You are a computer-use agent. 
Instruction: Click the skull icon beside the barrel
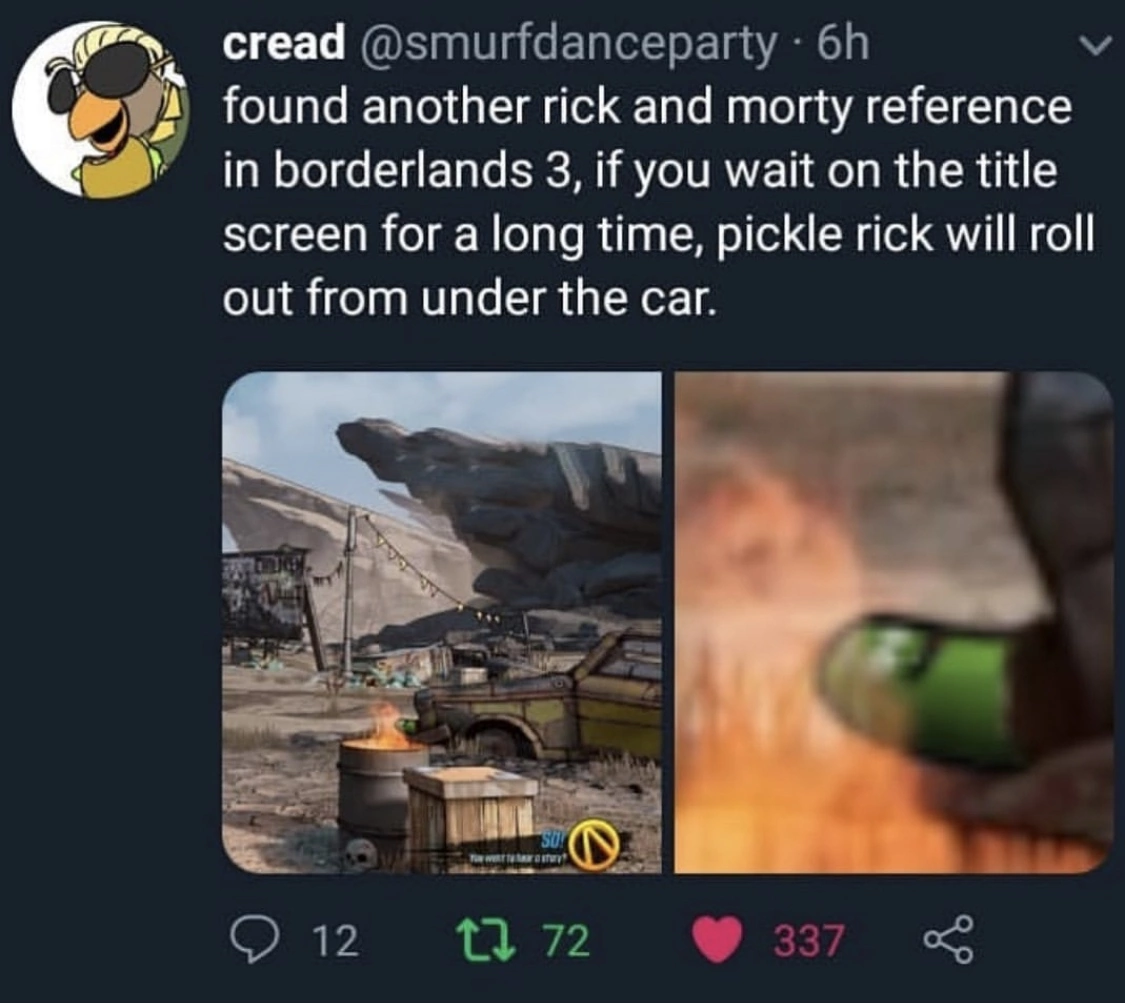361,855
